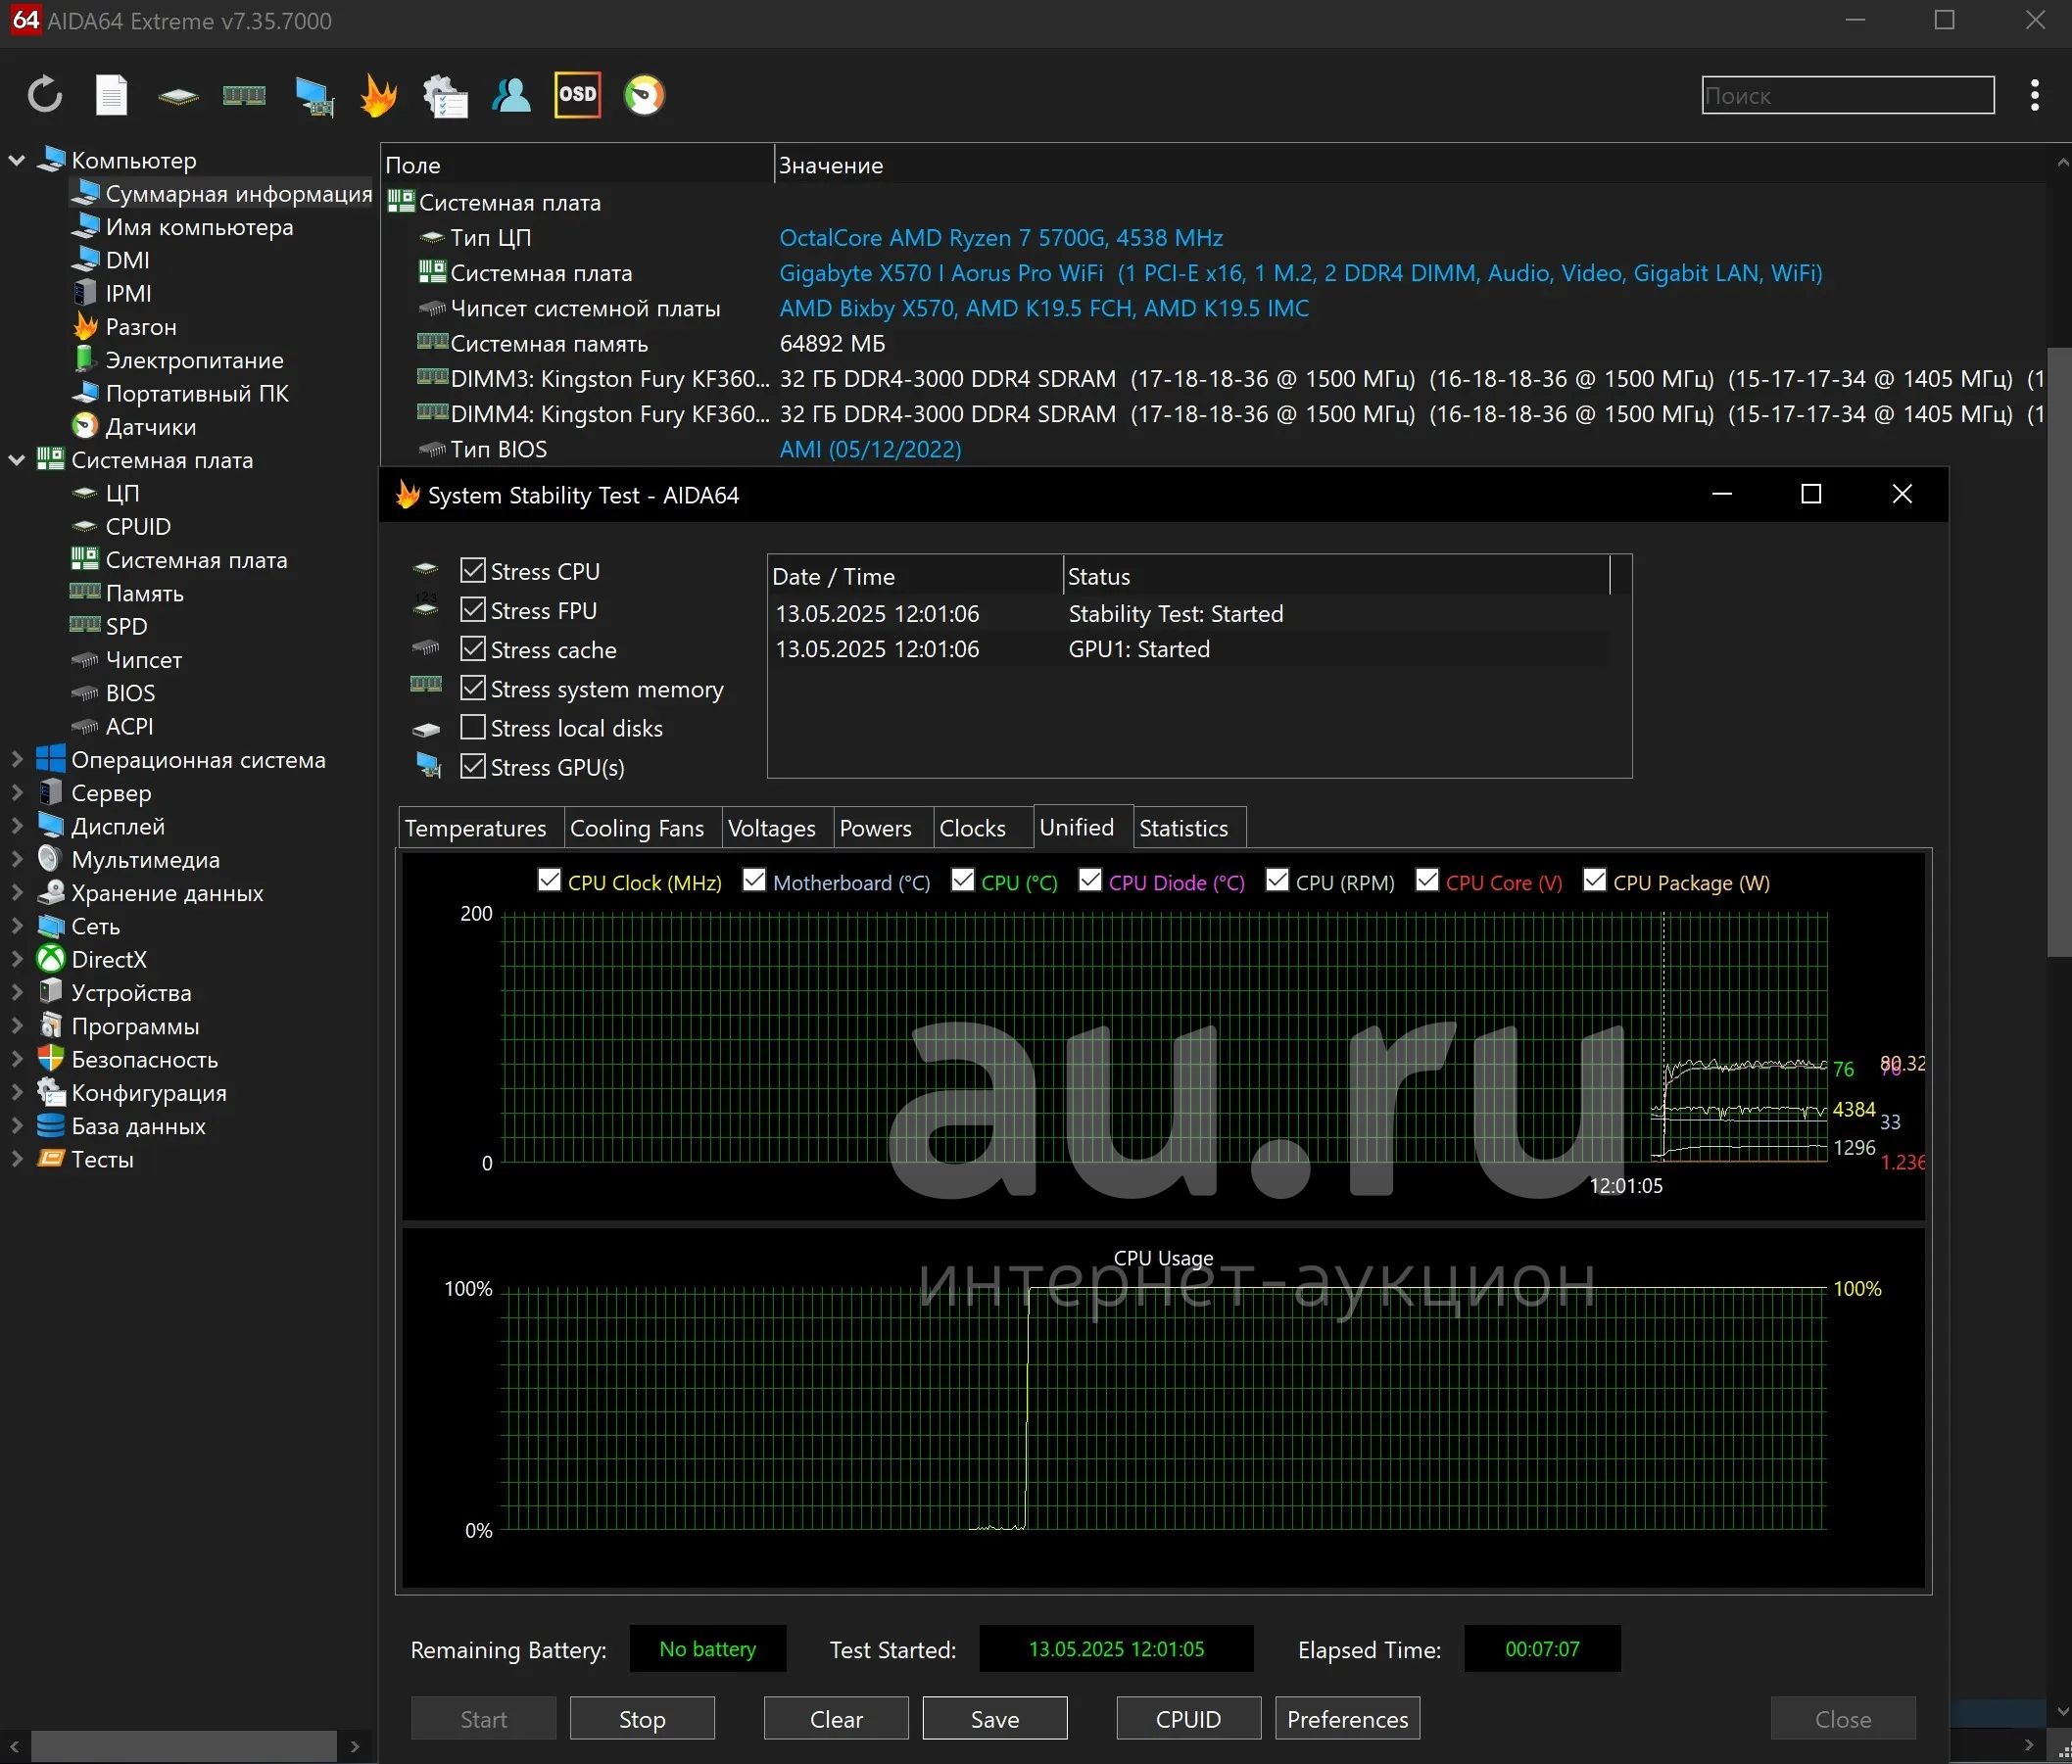This screenshot has width=2072, height=1764.
Task: Open Портативный ПК tree item
Action: tap(181, 393)
